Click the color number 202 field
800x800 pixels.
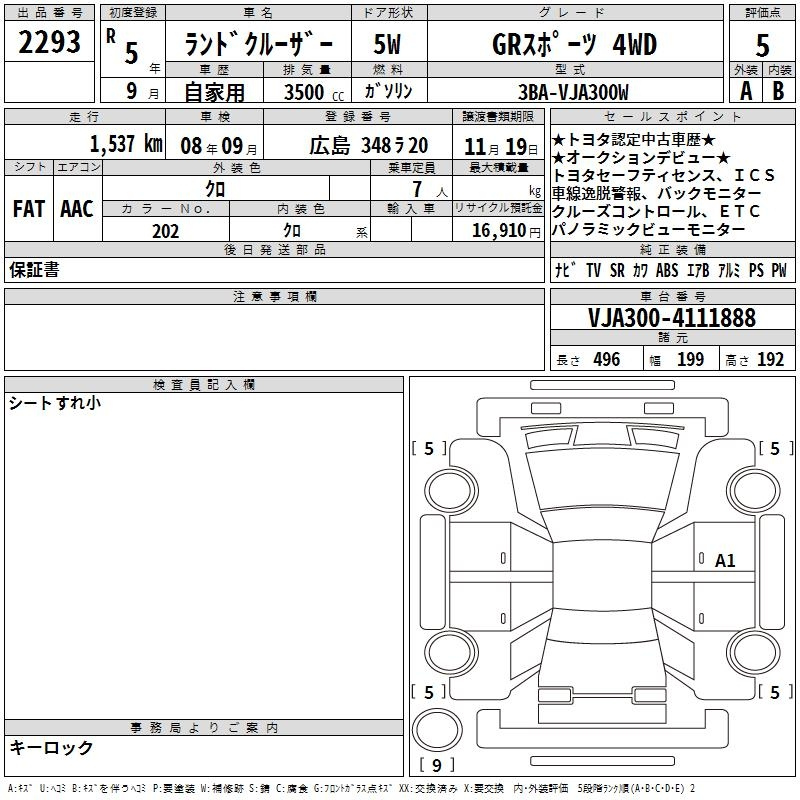(165, 230)
